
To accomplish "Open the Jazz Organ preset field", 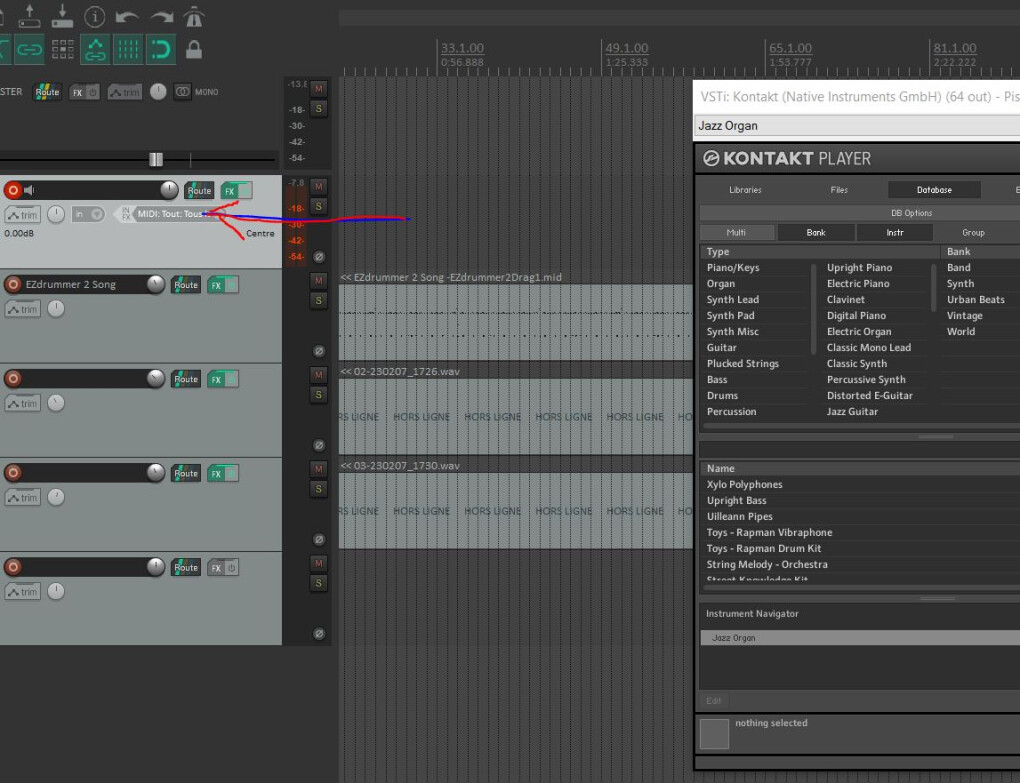I will click(x=857, y=126).
